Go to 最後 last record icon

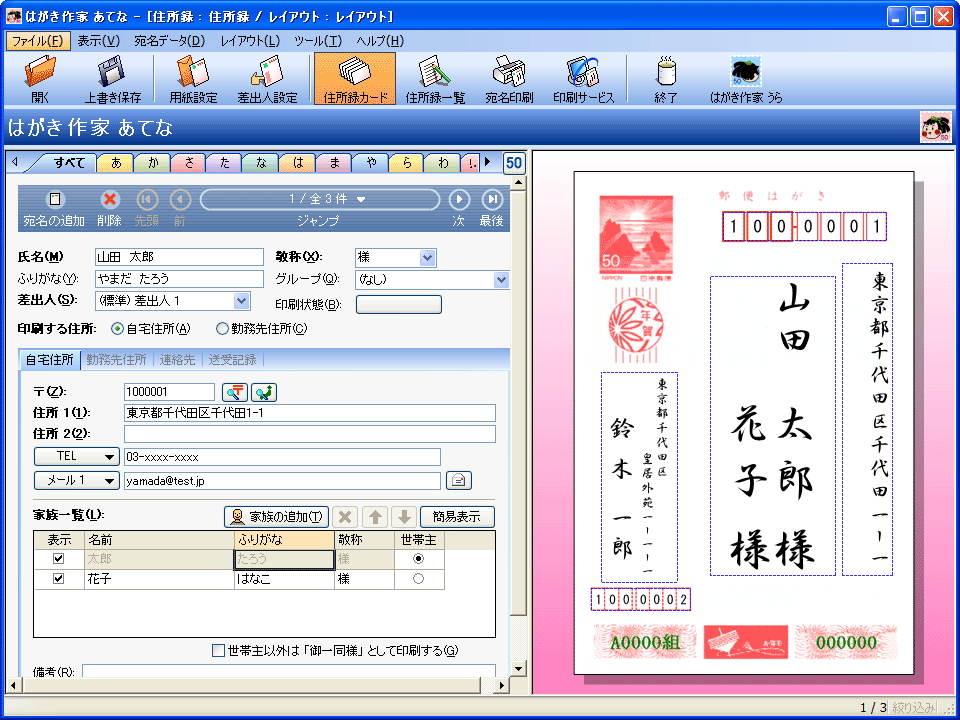[x=492, y=200]
